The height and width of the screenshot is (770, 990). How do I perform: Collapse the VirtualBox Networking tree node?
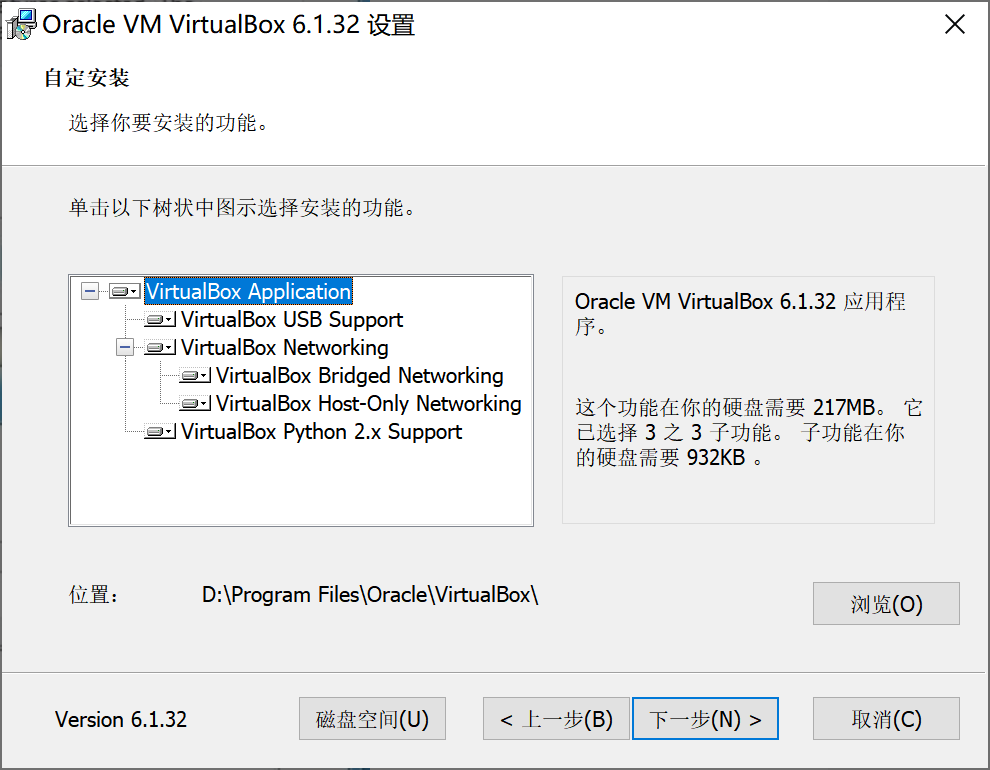(125, 347)
